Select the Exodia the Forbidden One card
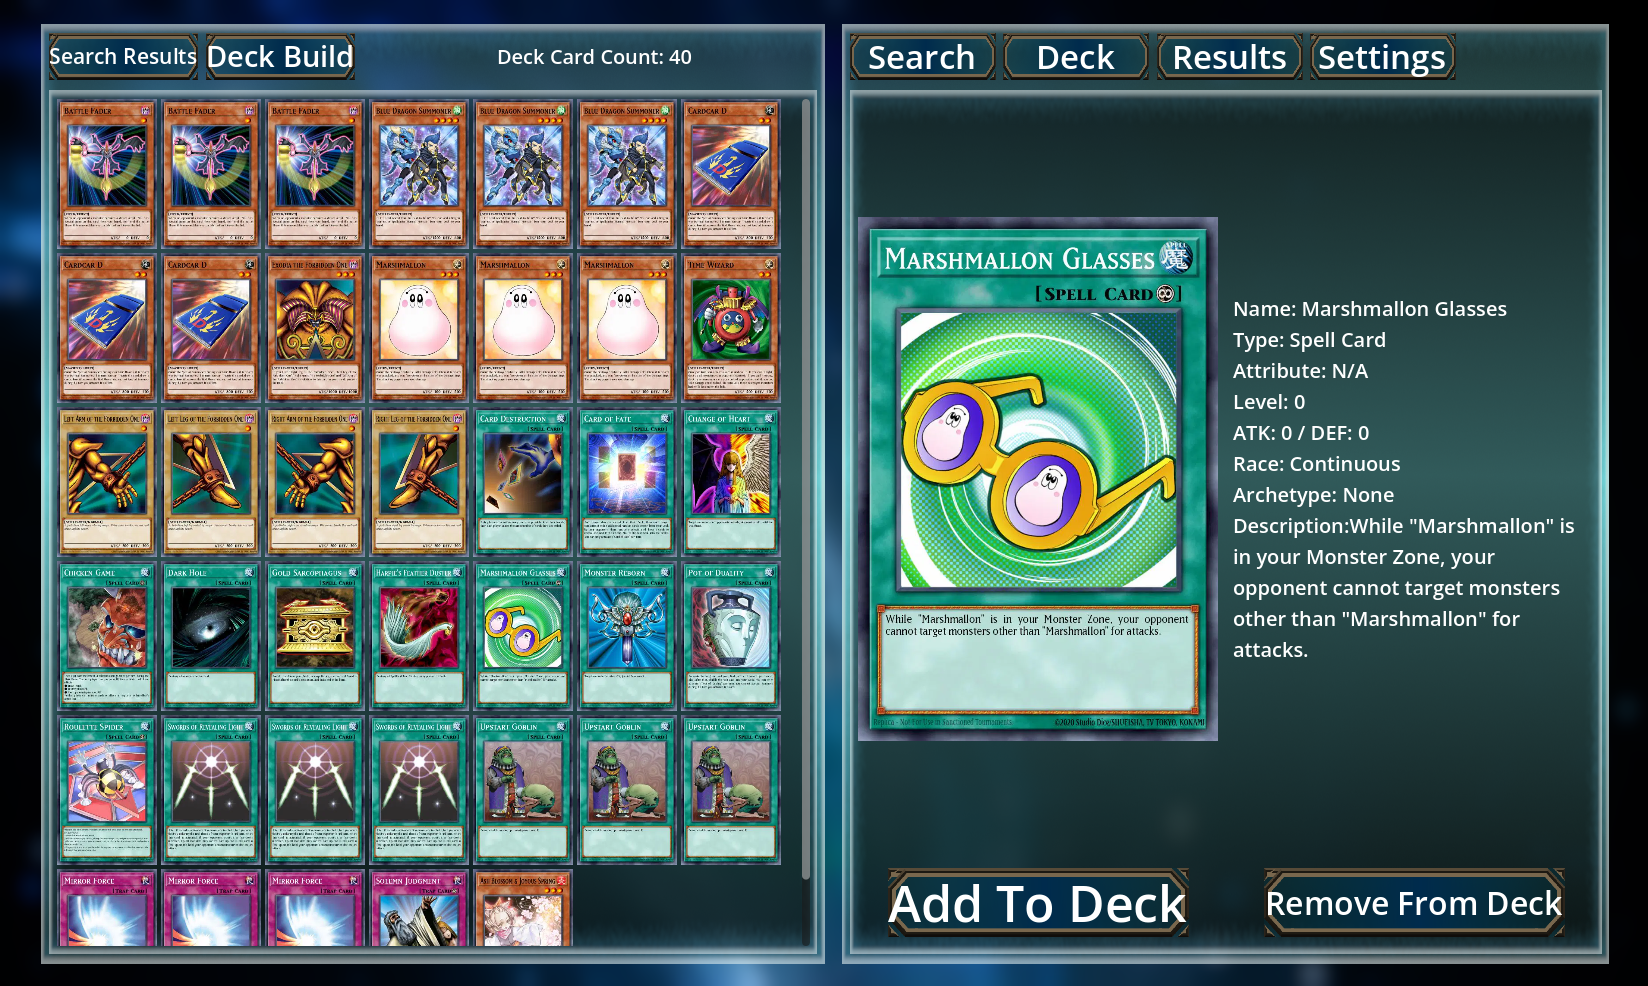Screen dimensions: 1648x986 click(314, 328)
